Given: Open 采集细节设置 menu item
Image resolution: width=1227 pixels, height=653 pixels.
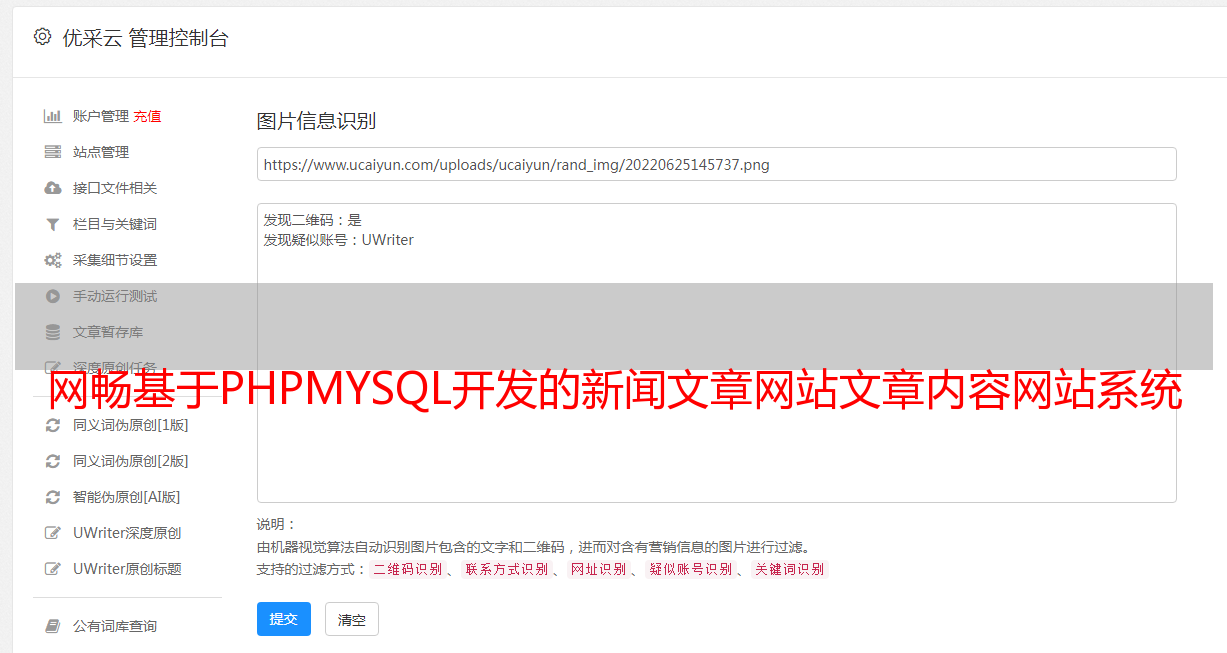Looking at the screenshot, I should (115, 260).
